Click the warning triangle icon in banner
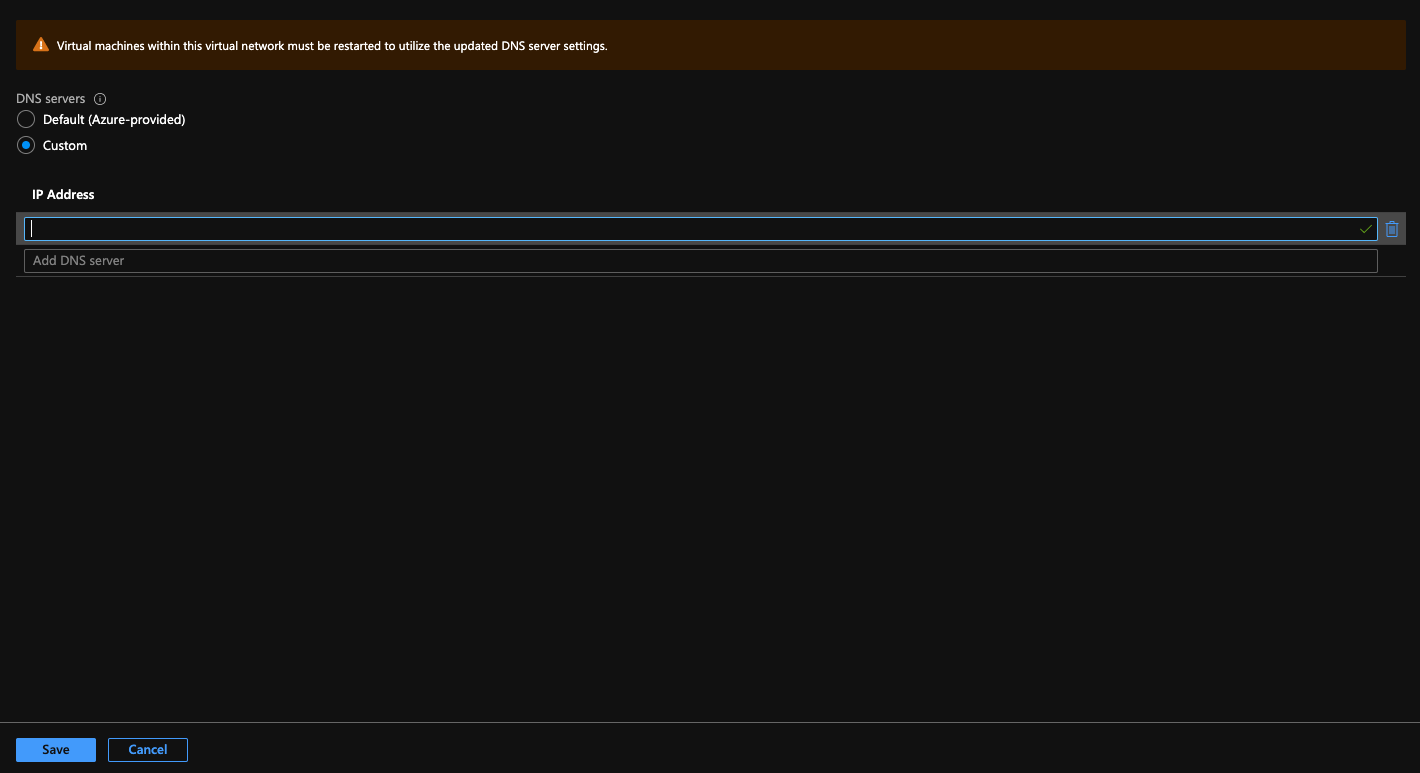Screen dimensions: 1420x773 click(x=40, y=45)
